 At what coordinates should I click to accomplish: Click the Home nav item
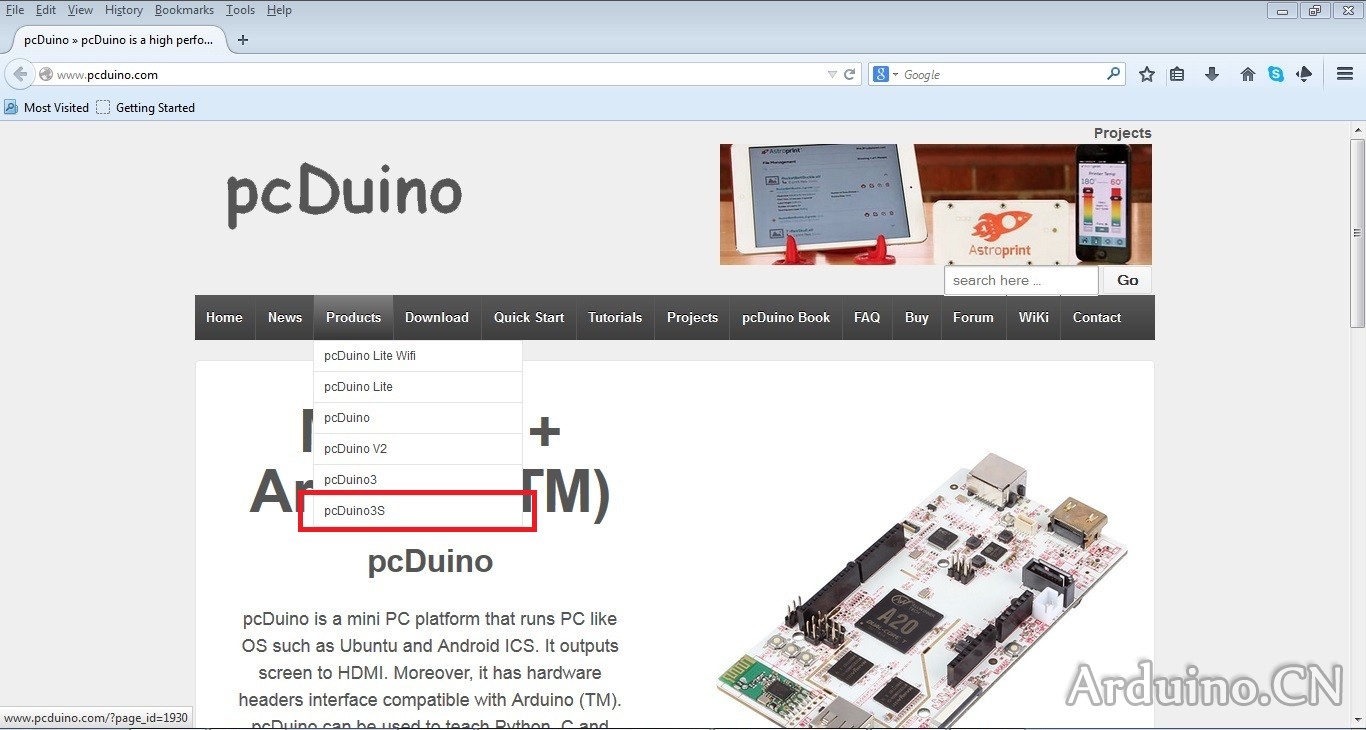pos(224,317)
